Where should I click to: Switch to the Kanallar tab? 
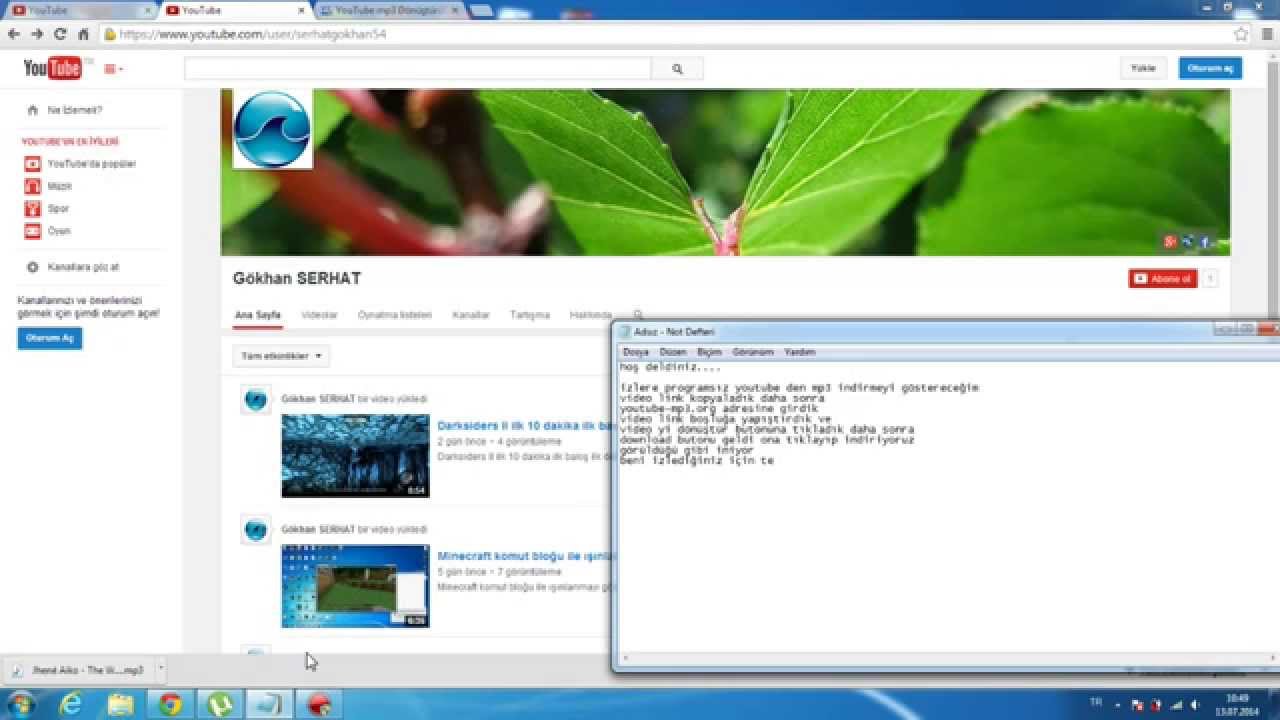pos(471,315)
